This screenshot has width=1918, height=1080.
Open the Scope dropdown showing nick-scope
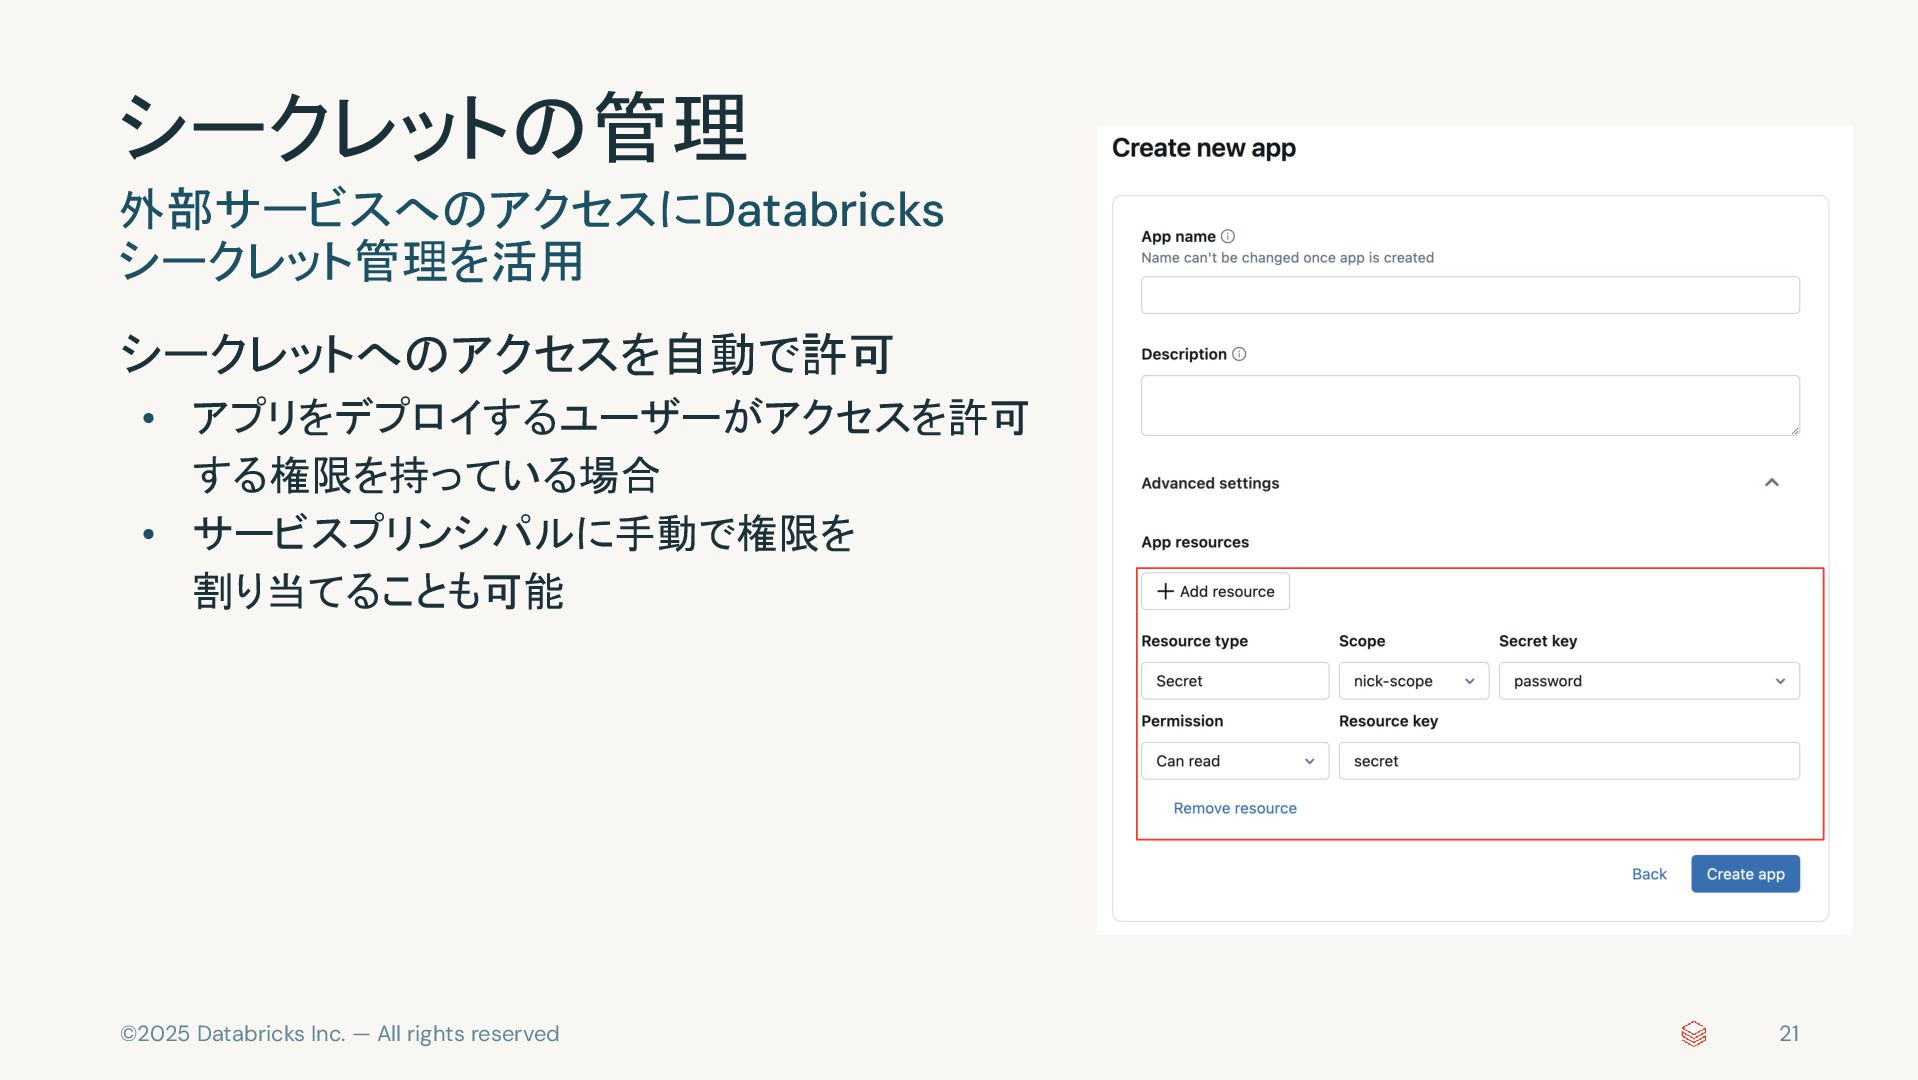pyautogui.click(x=1414, y=681)
